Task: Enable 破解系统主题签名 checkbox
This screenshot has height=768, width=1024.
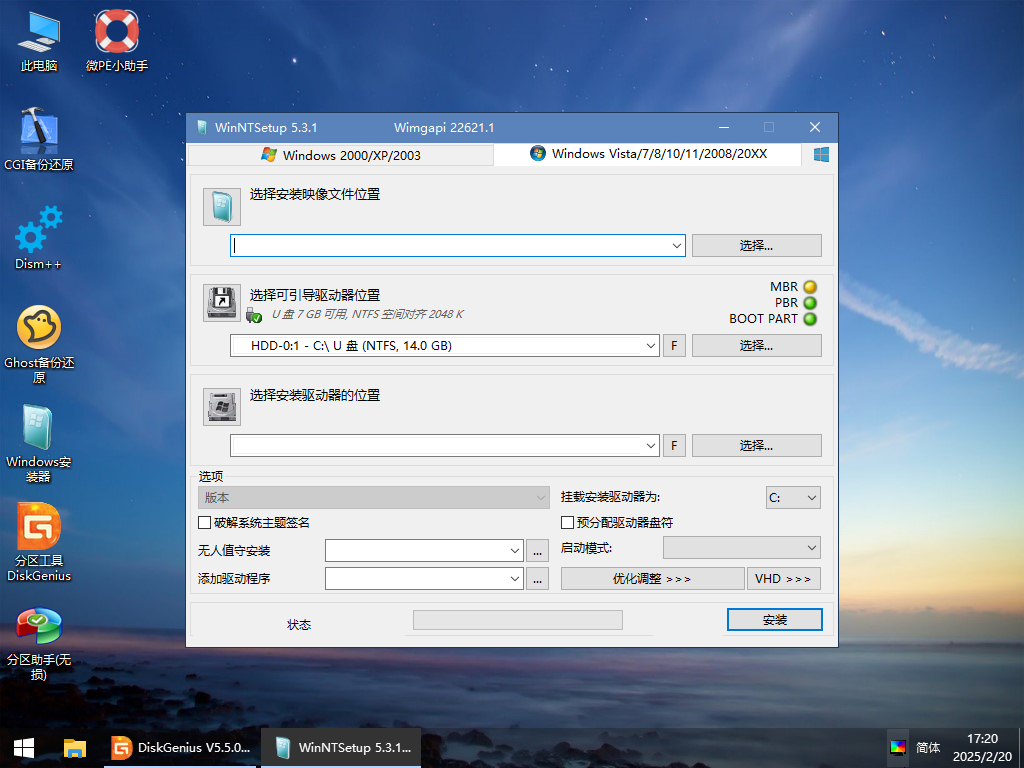Action: [x=204, y=522]
